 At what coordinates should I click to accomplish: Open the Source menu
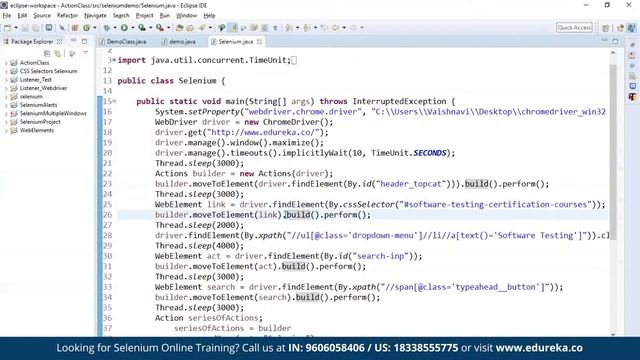click(42, 16)
